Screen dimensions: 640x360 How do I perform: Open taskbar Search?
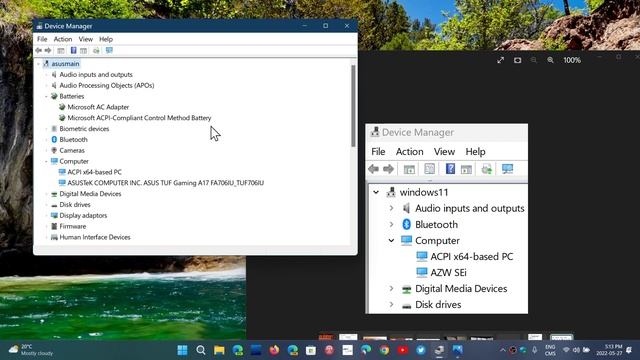click(201, 350)
